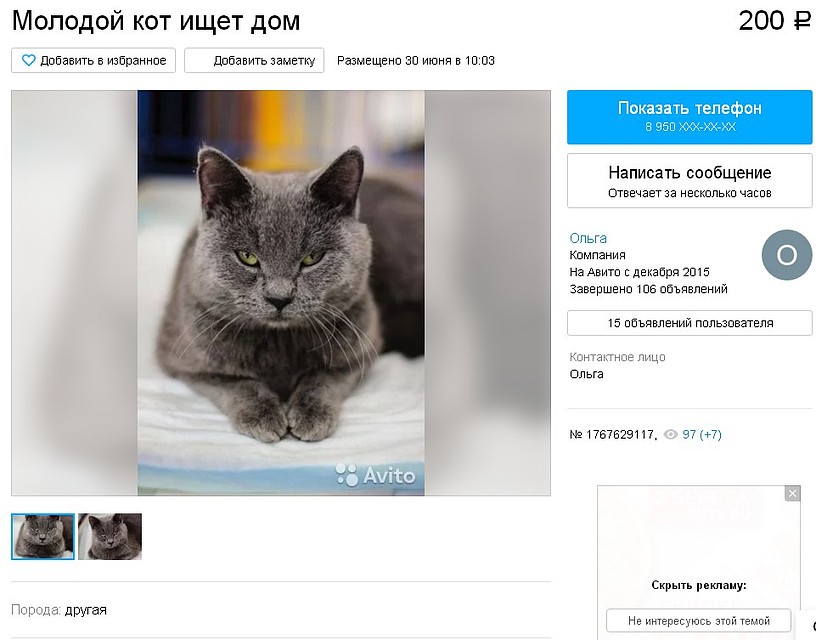Image resolution: width=816 pixels, height=640 pixels.
Task: Select the second cat thumbnail
Action: pyautogui.click(x=110, y=536)
